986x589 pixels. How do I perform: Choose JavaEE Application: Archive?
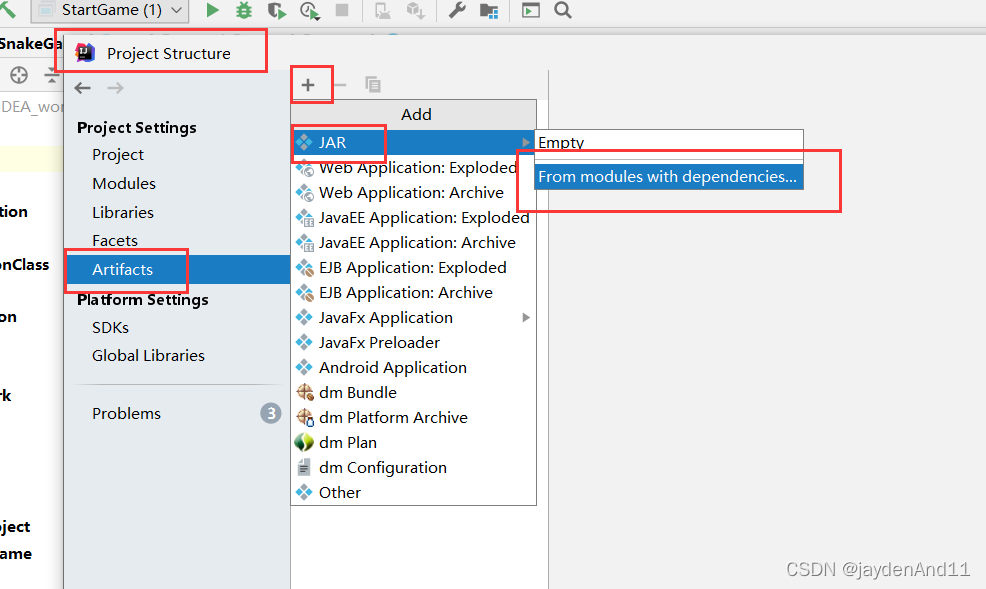[413, 243]
